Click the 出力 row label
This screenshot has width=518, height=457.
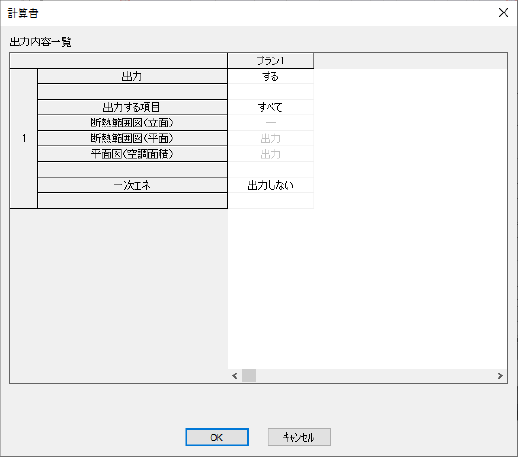(x=132, y=76)
